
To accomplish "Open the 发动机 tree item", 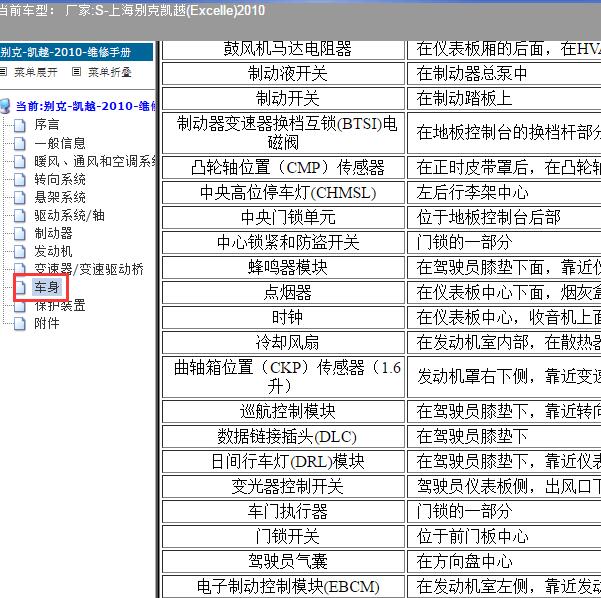I will (x=53, y=251).
